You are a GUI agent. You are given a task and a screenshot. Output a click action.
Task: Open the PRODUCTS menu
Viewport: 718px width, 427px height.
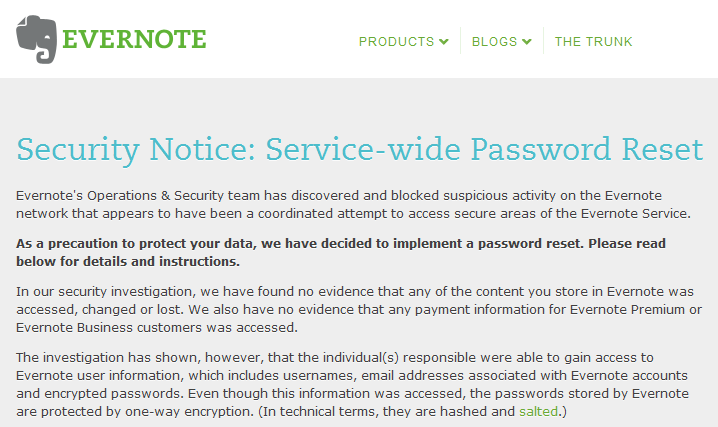click(x=397, y=42)
